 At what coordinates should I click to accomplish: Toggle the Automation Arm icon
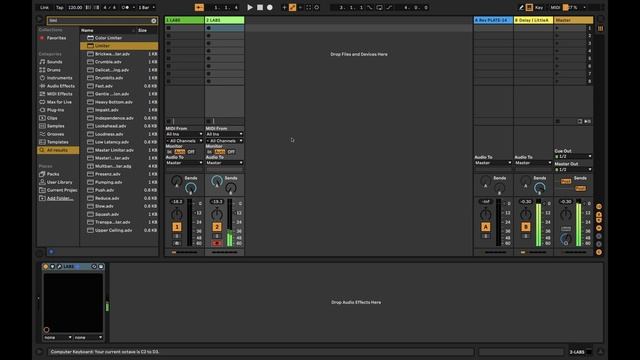click(x=292, y=7)
